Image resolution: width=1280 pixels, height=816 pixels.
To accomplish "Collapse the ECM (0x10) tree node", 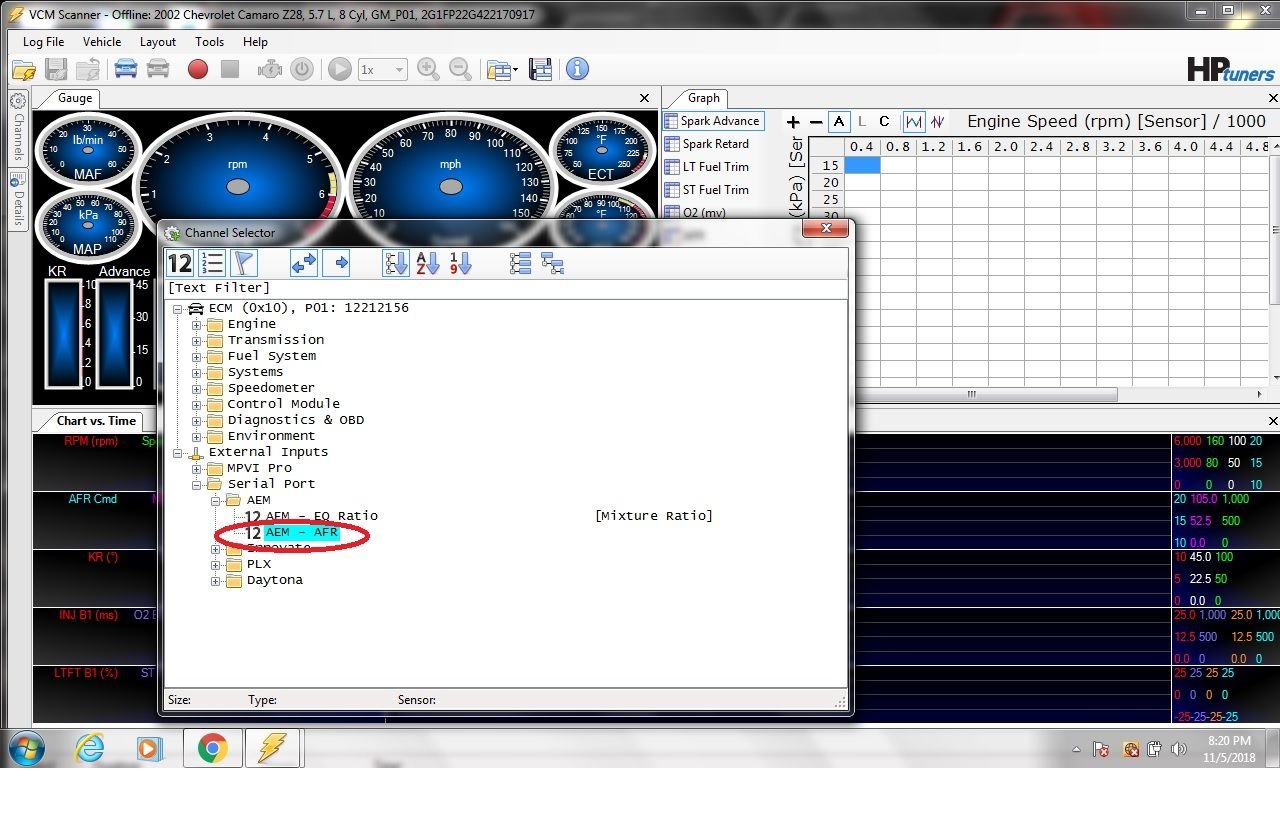I will tap(178, 309).
